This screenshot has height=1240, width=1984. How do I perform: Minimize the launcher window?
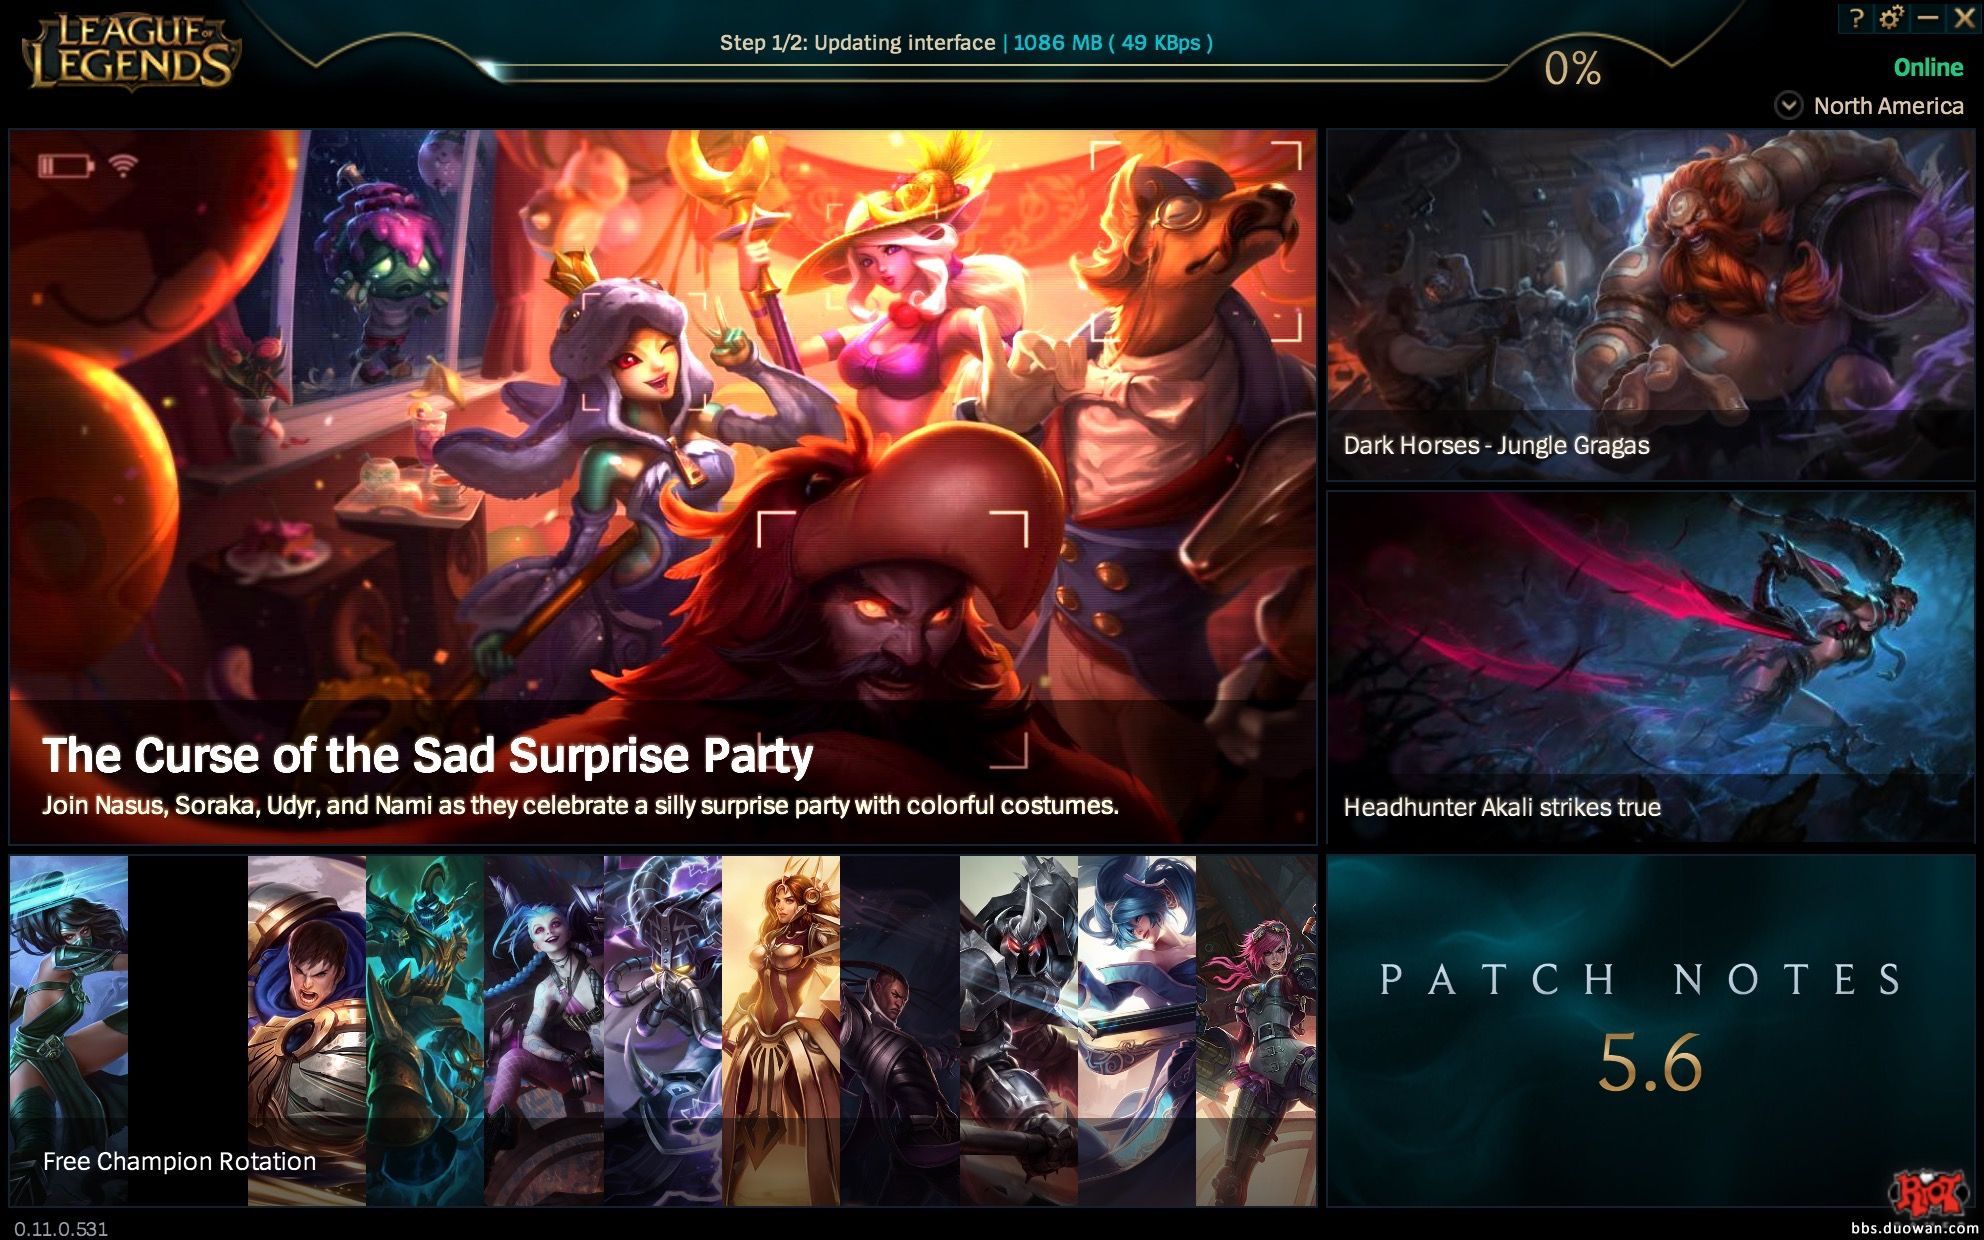click(x=1927, y=18)
